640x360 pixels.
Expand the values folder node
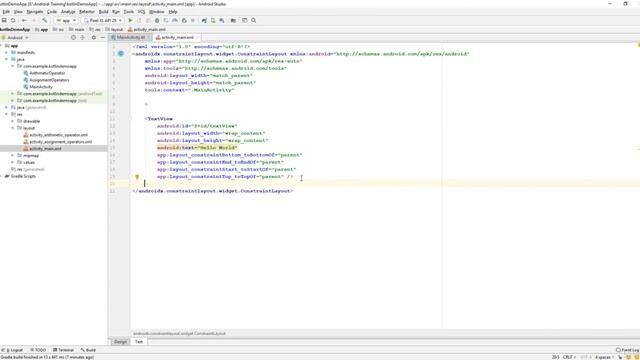pyautogui.click(x=13, y=162)
